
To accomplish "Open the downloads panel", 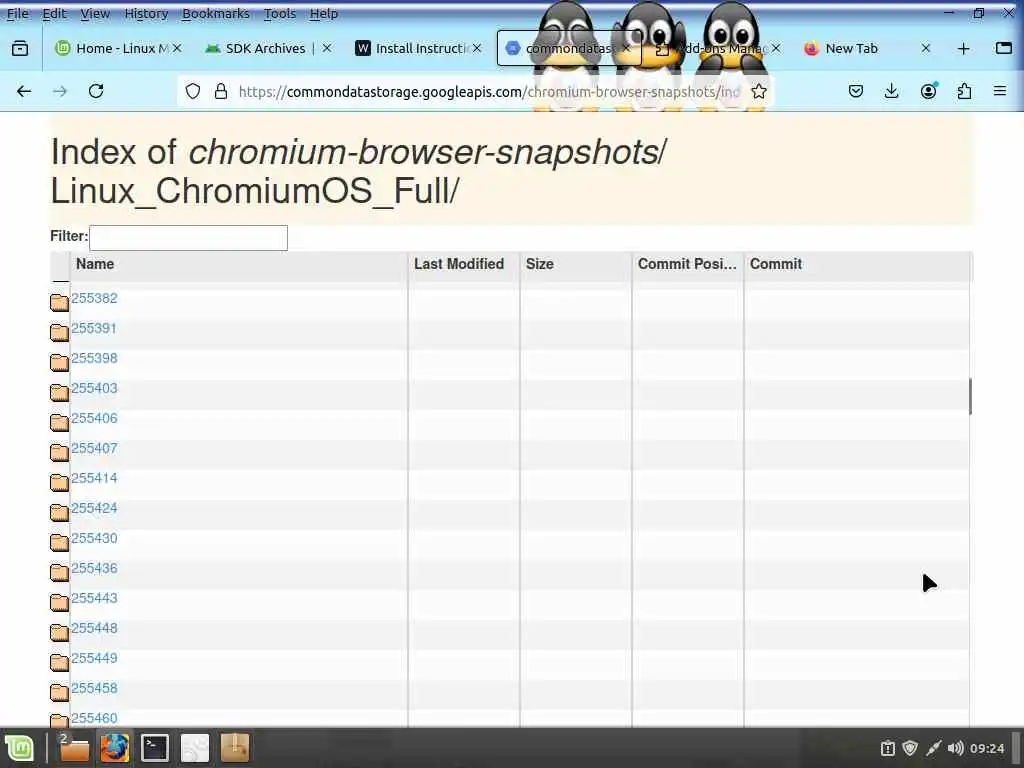I will (891, 91).
